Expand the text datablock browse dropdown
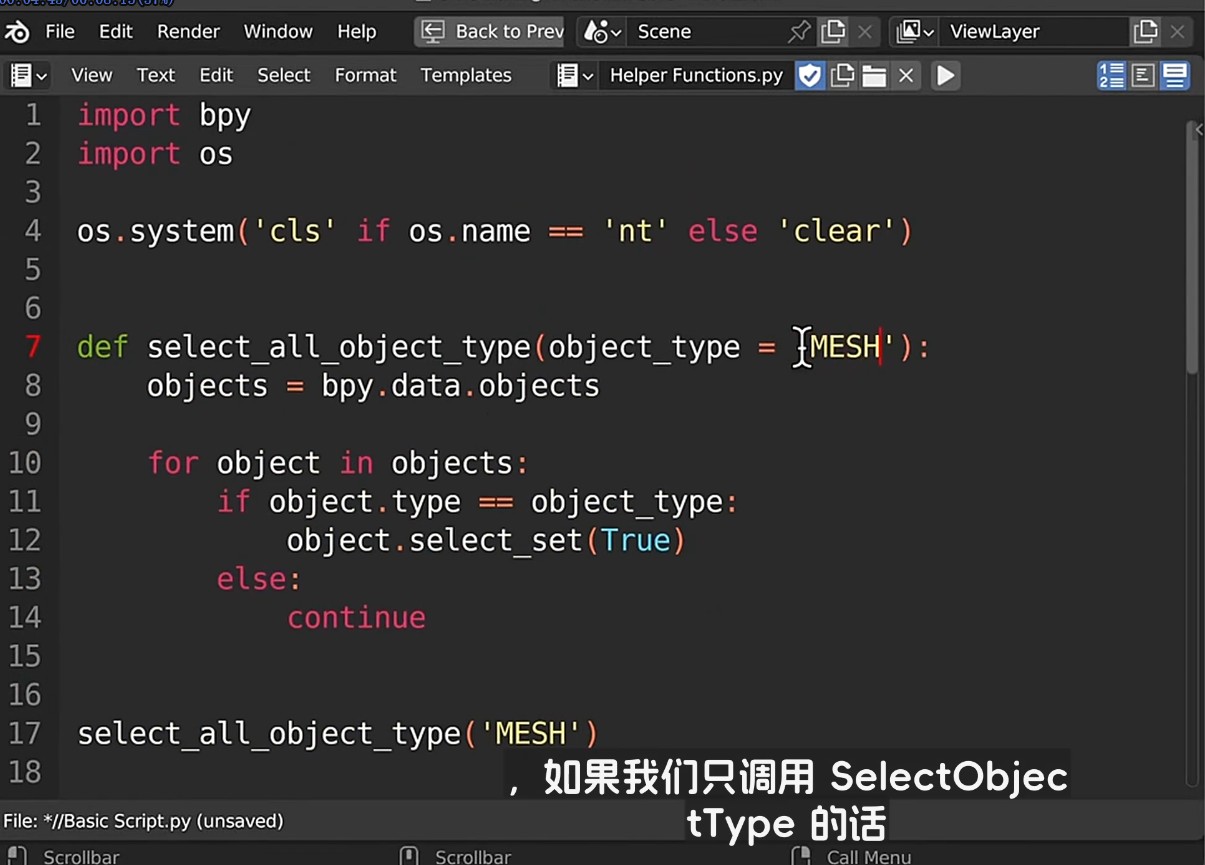Viewport: 1205px width, 865px height. (x=575, y=75)
